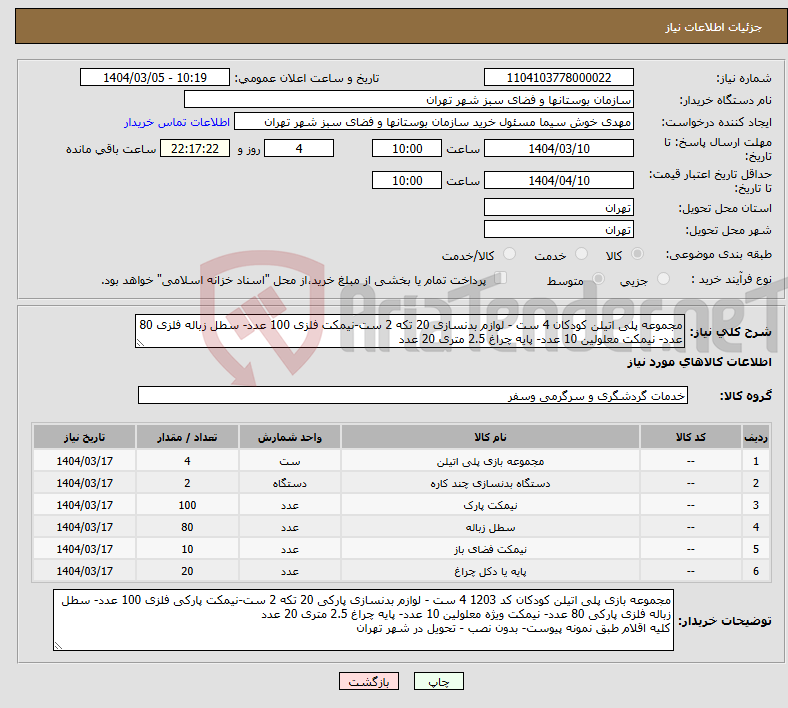Click the توضیحات خریدار notes box
The image size is (788, 708).
363,620
